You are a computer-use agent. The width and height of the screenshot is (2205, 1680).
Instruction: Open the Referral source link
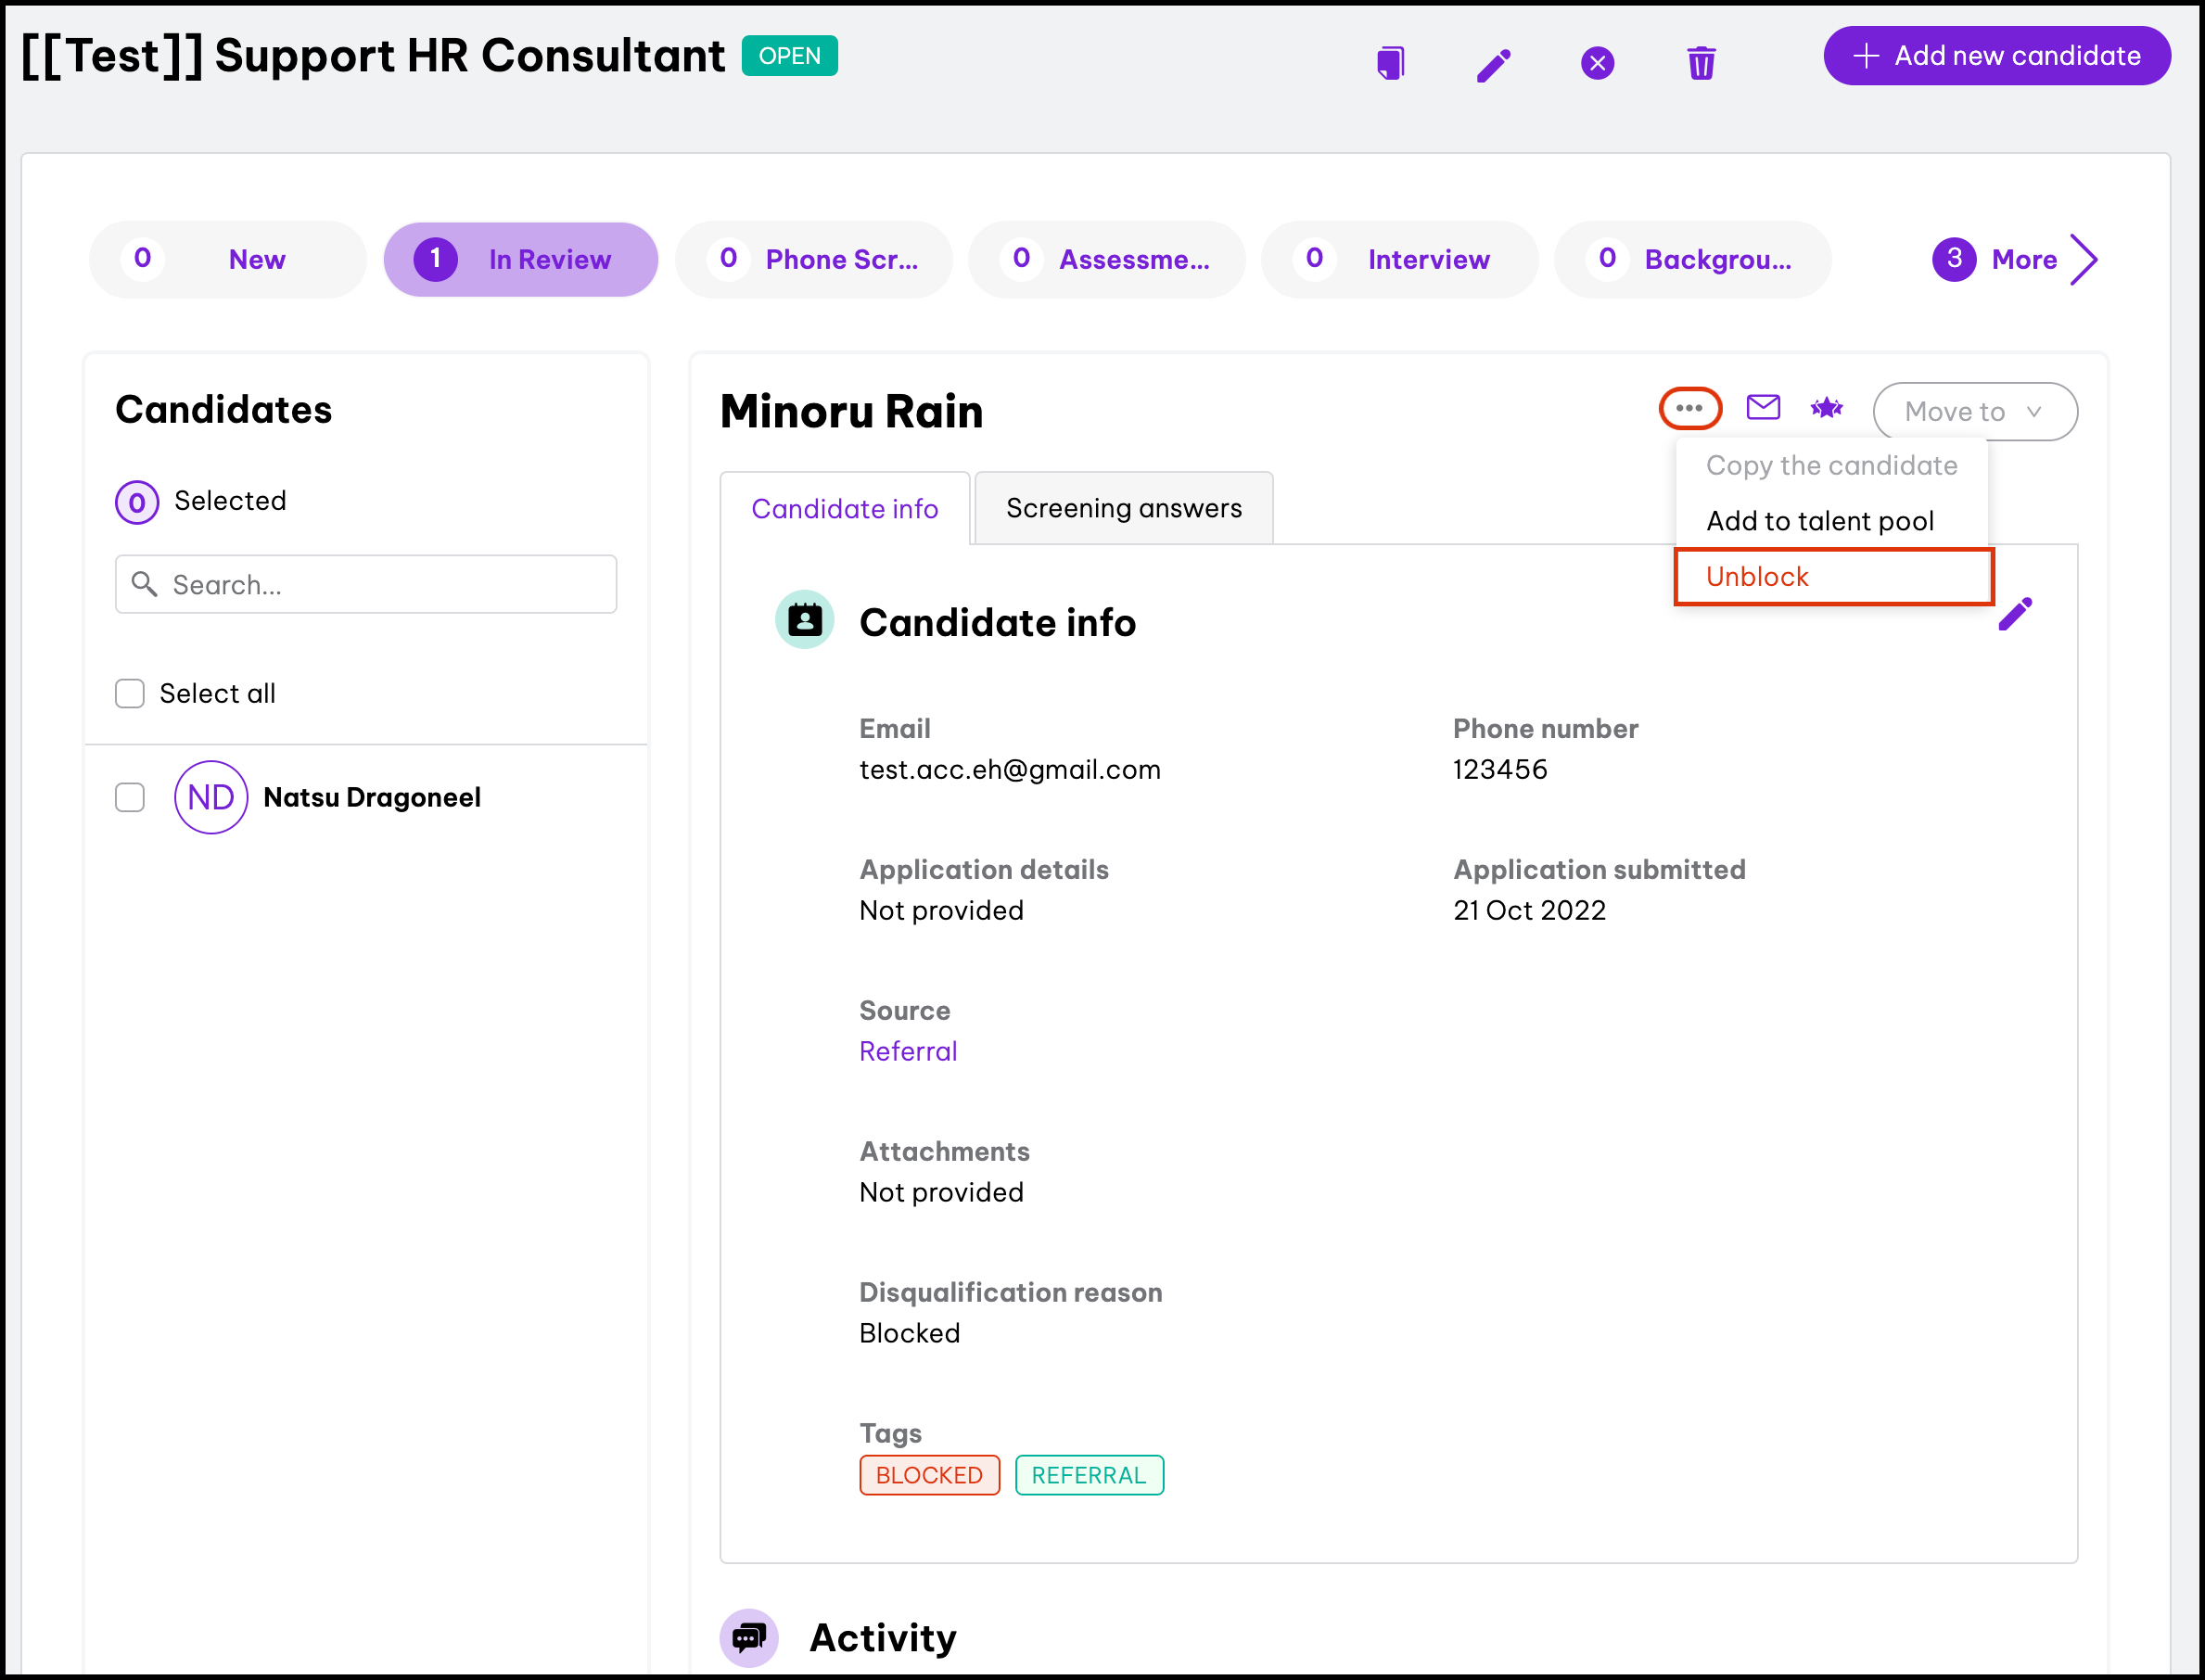coord(908,1051)
